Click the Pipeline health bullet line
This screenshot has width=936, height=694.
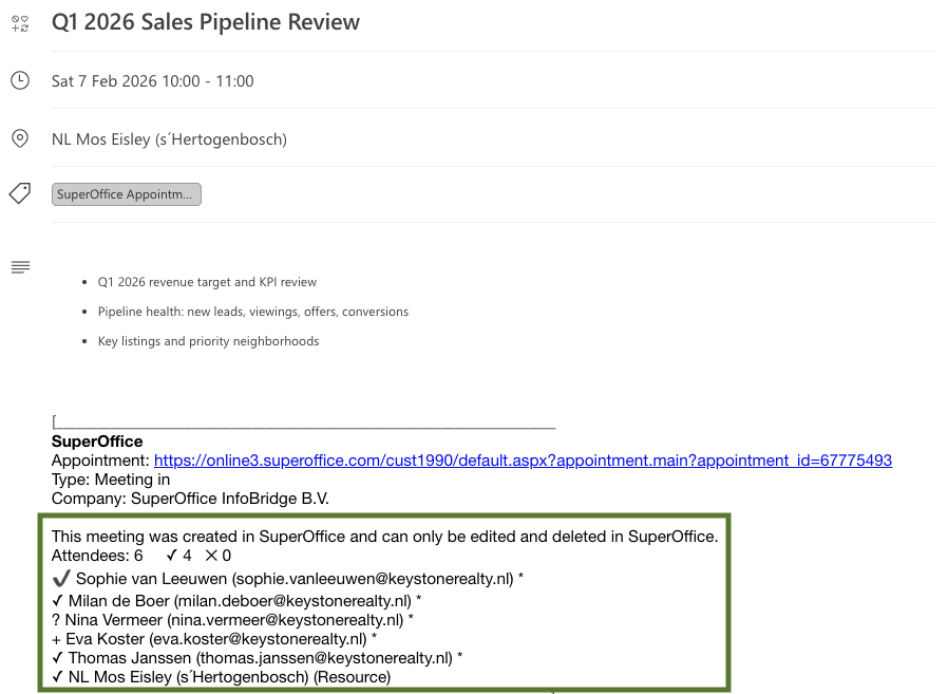coord(253,312)
